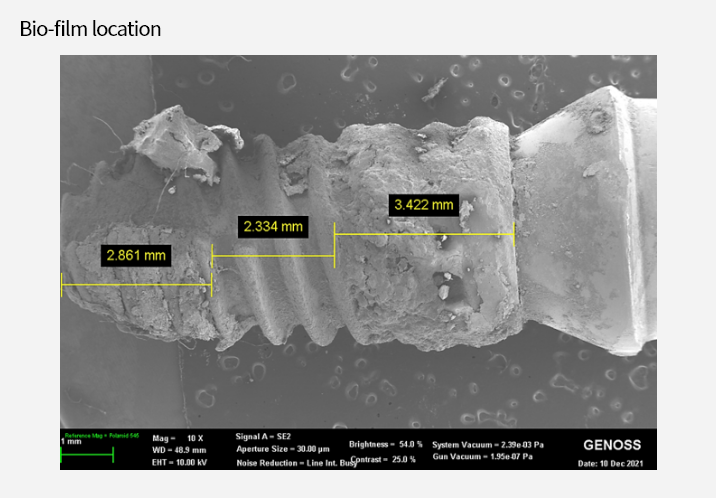Click the 2.861 mm measurement label
Image resolution: width=716 pixels, height=498 pixels.
tap(137, 255)
